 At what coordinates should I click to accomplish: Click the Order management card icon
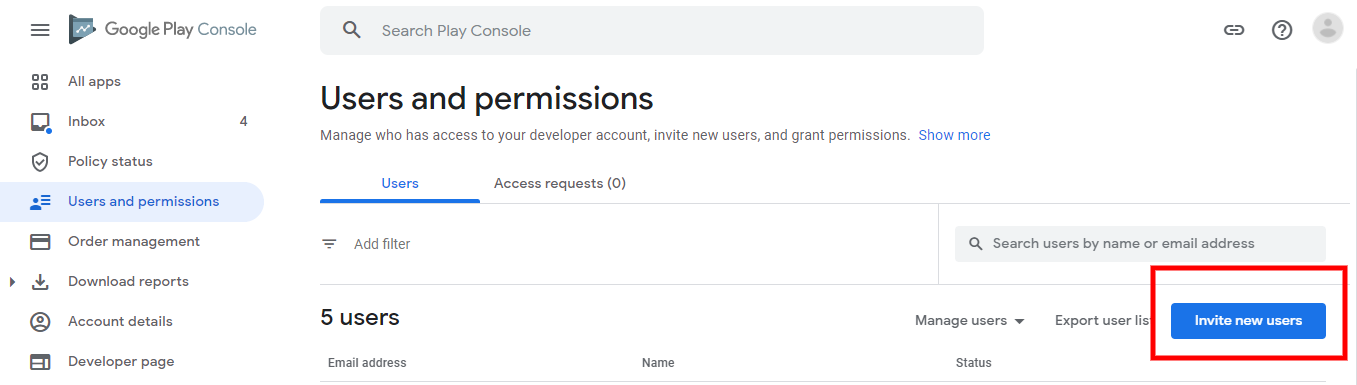(x=40, y=241)
